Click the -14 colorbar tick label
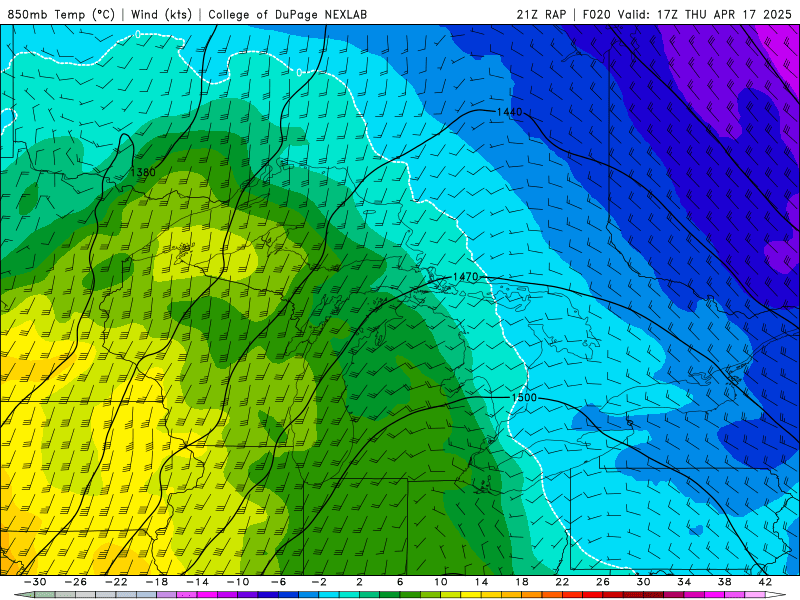800x600 pixels. [x=197, y=582]
